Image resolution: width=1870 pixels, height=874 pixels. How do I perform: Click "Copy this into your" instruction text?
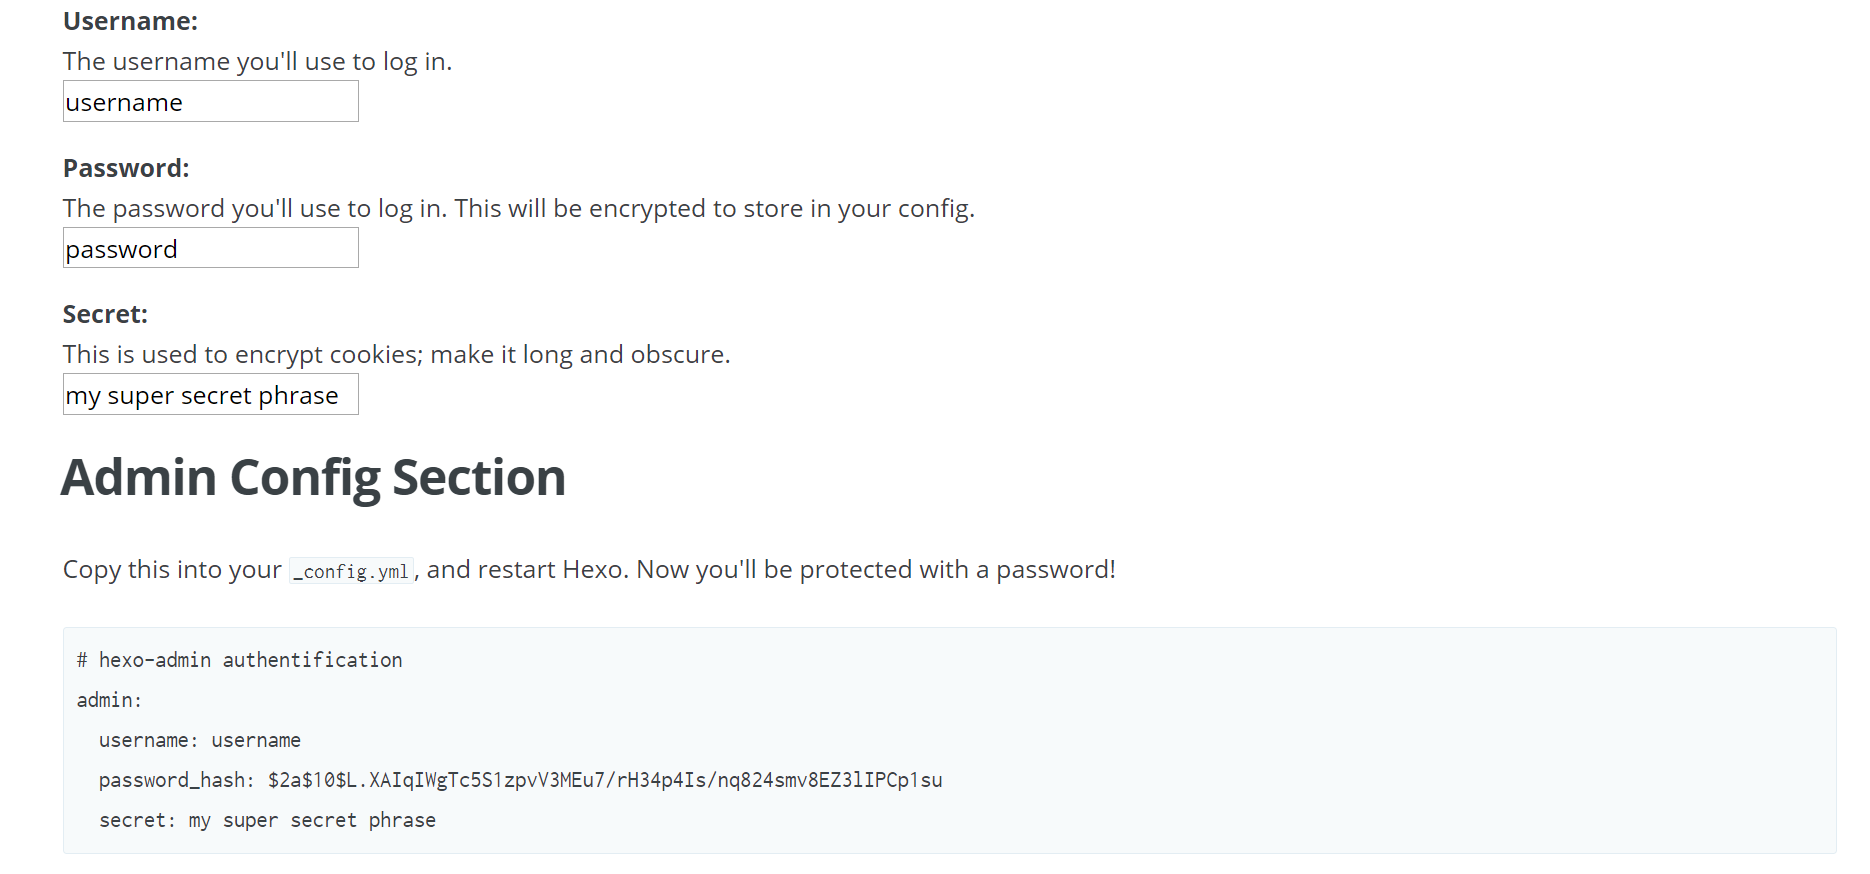(172, 569)
